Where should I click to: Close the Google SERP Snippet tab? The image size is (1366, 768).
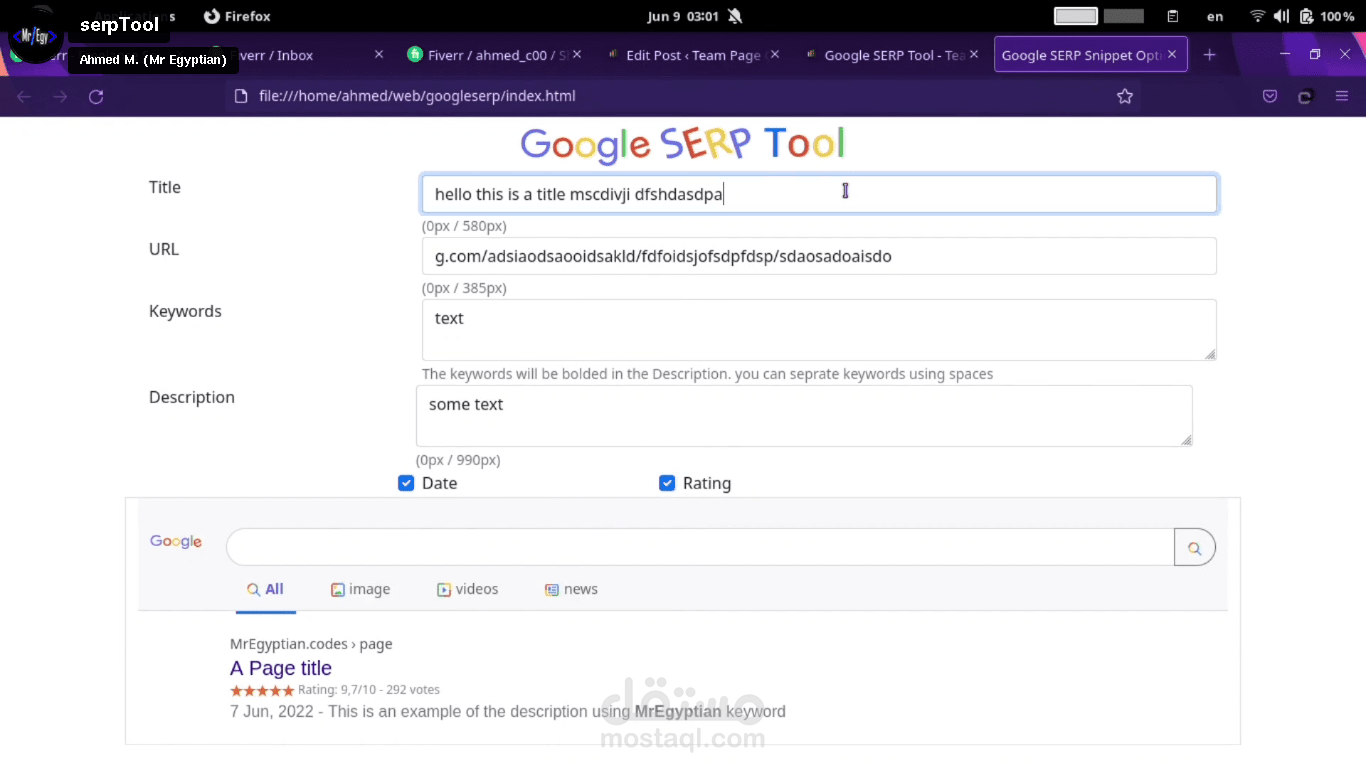point(1172,55)
